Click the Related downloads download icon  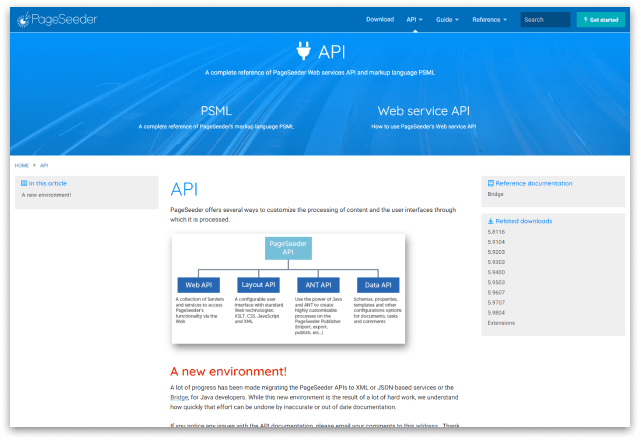tap(490, 220)
